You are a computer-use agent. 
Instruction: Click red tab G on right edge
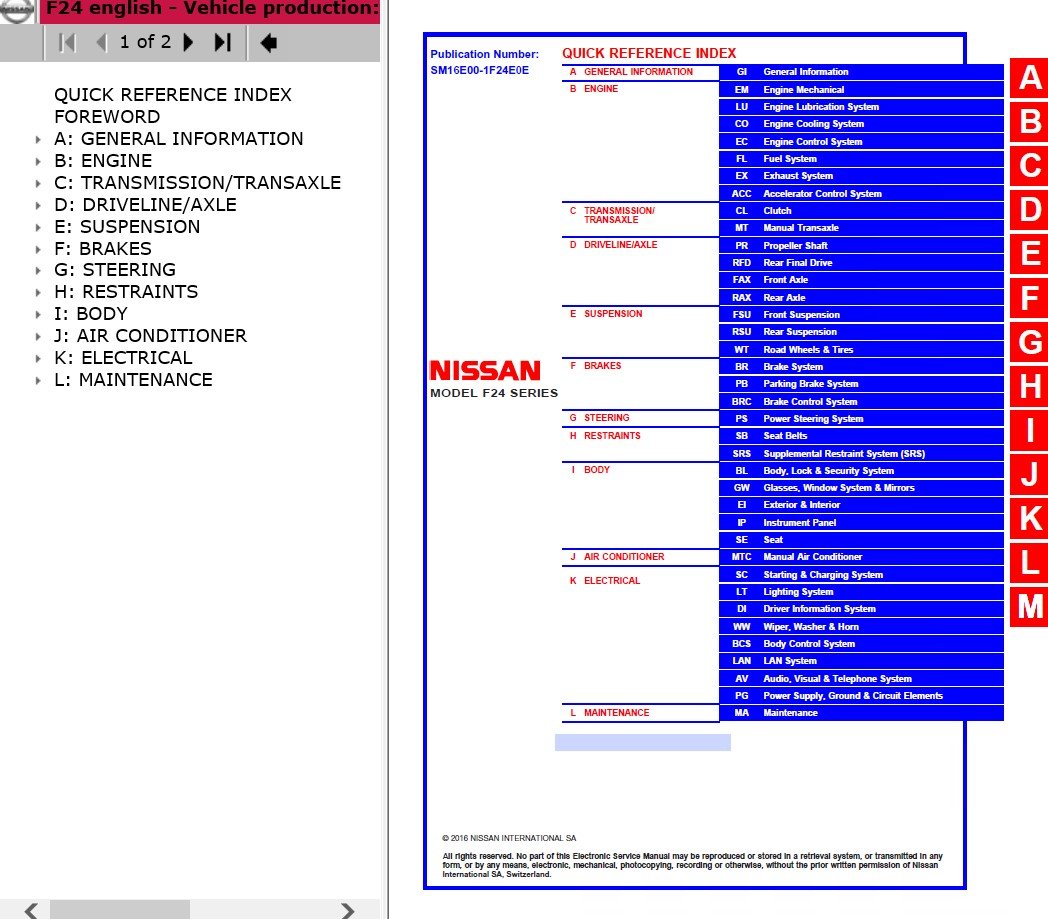(1029, 342)
